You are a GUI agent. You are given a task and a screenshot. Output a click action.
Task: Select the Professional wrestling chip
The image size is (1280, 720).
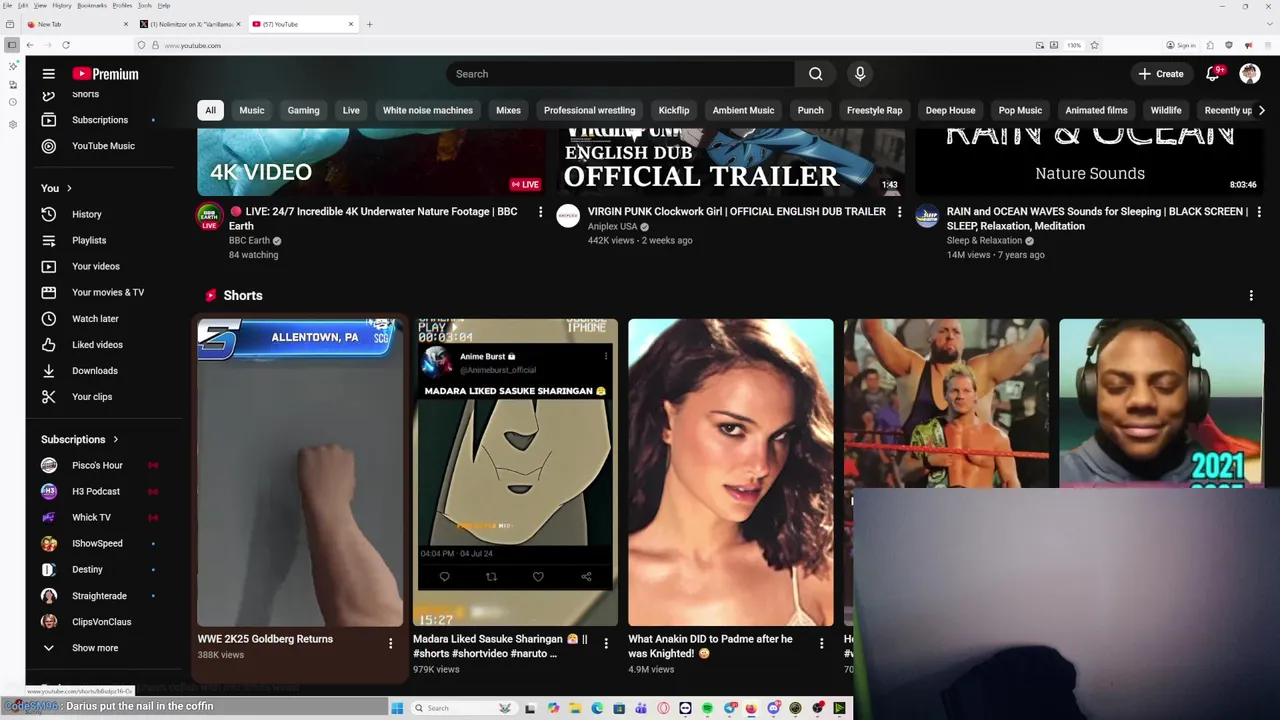point(589,110)
